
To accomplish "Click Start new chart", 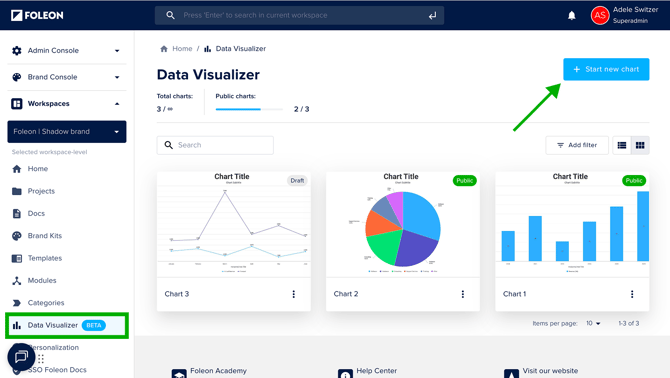I will (606, 69).
